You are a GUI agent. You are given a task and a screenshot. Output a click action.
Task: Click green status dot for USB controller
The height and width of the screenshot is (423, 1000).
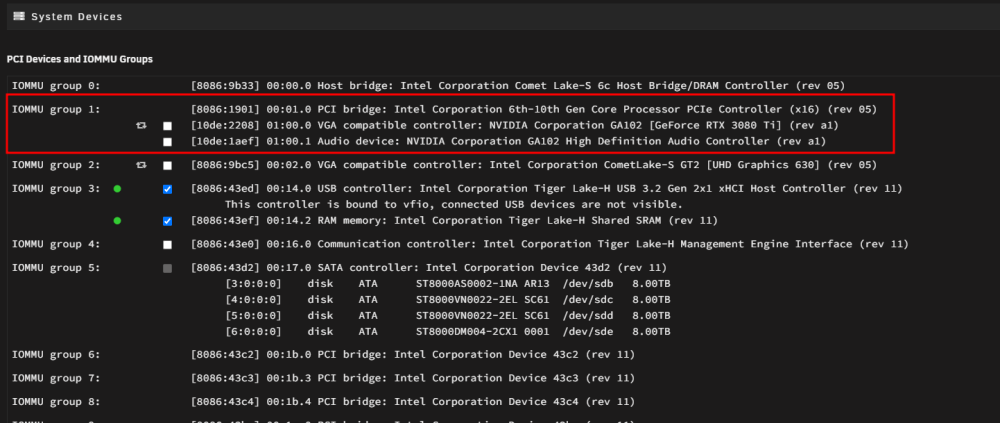click(x=117, y=189)
